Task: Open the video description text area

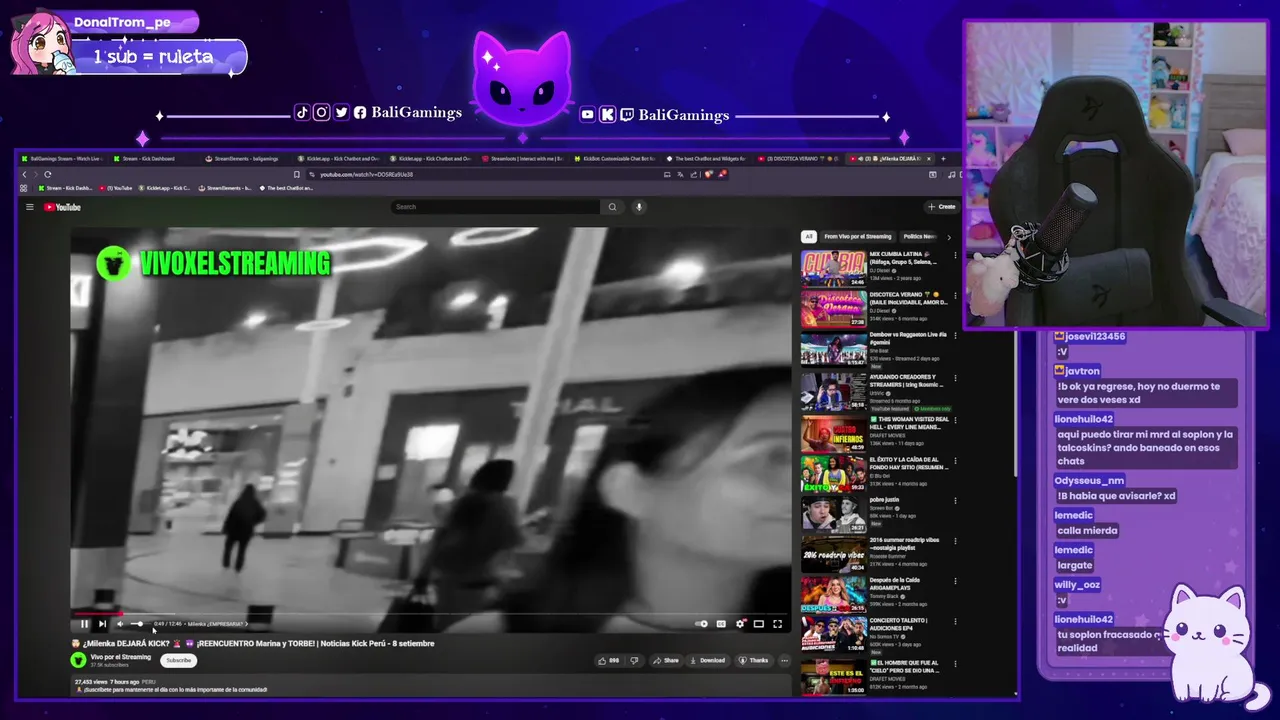Action: click(x=430, y=686)
